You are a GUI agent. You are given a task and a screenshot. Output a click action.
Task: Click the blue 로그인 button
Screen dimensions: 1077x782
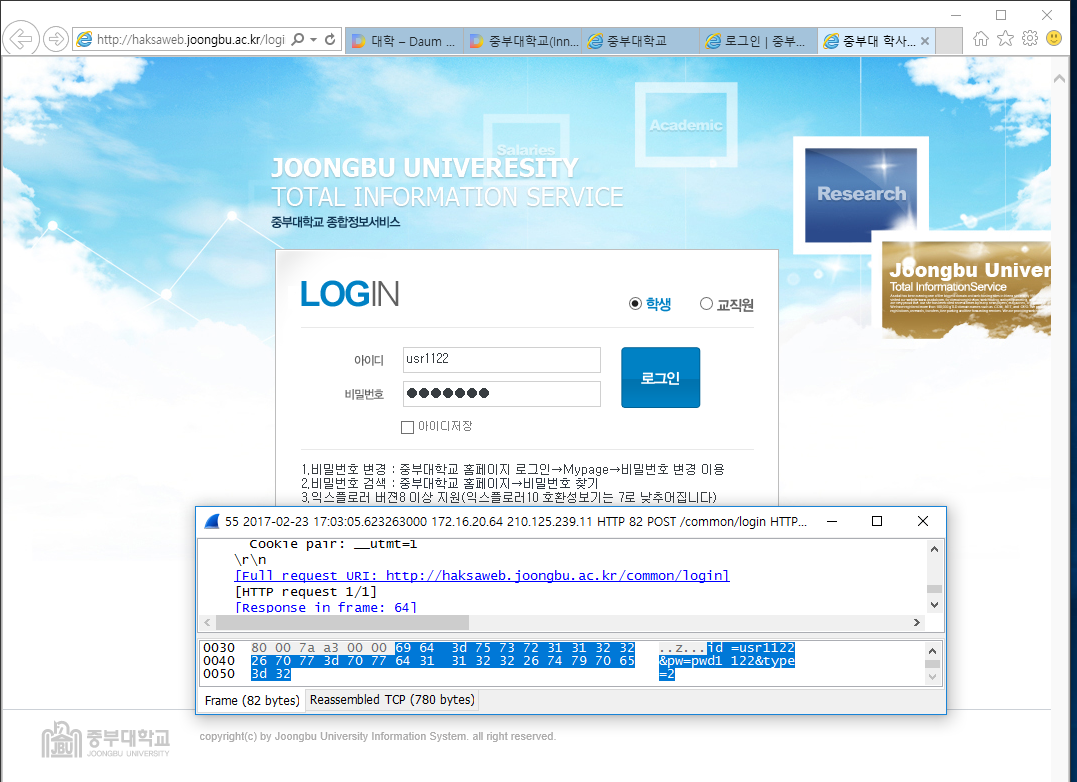[661, 378]
